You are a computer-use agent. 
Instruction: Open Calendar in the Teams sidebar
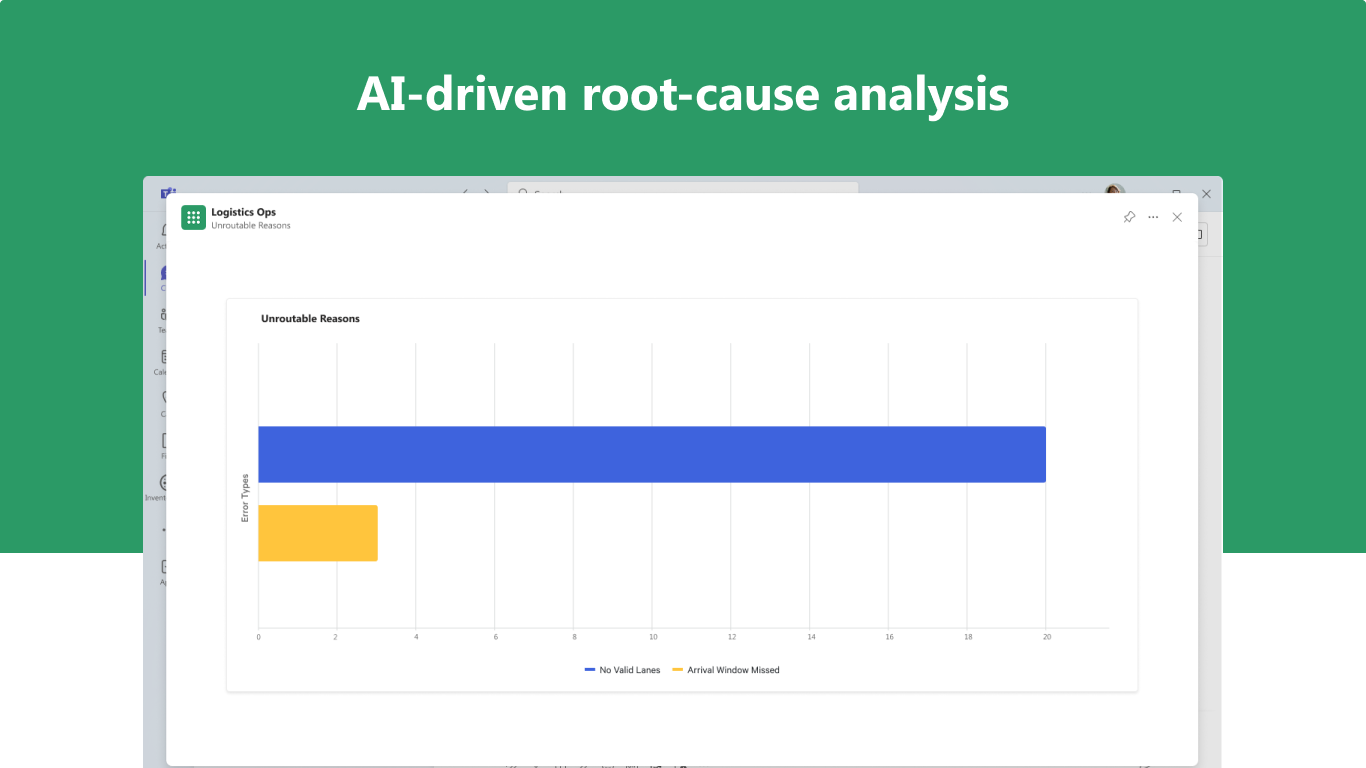(160, 362)
